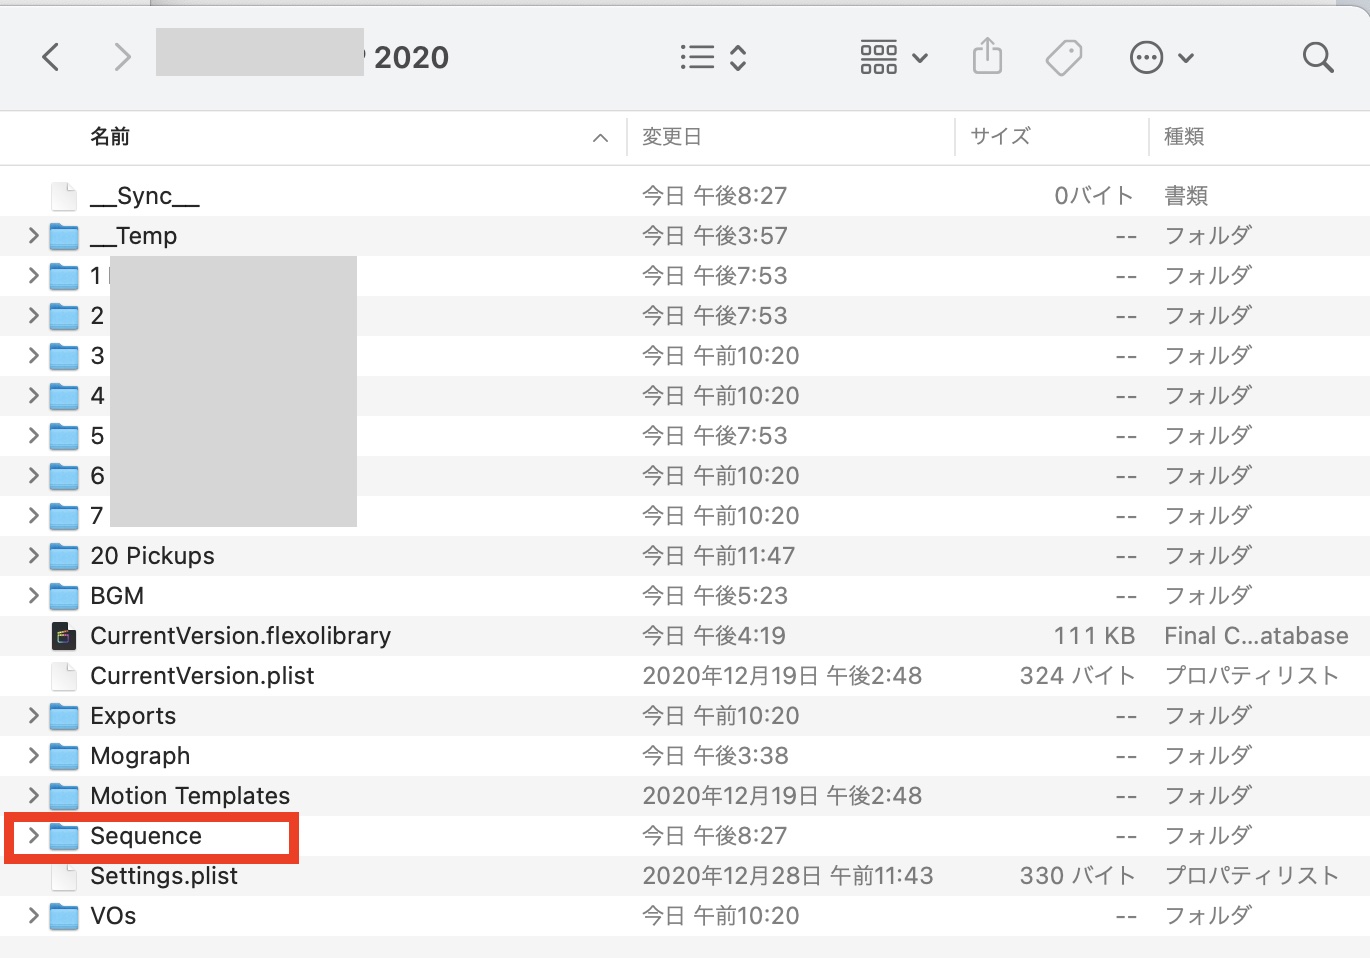1370x958 pixels.
Task: Click the 今日 午後4:19 modified date
Action: [714, 636]
